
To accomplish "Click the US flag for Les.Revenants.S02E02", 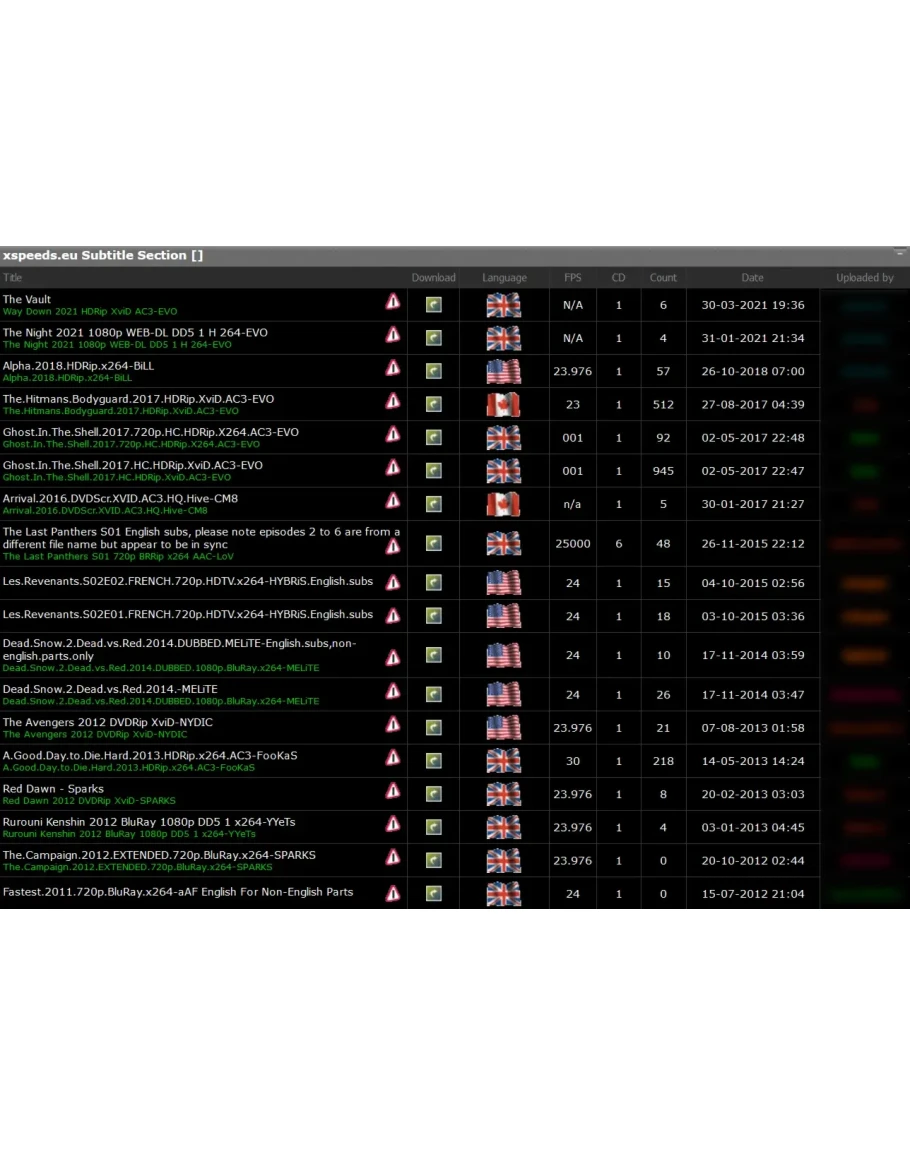I will [503, 583].
